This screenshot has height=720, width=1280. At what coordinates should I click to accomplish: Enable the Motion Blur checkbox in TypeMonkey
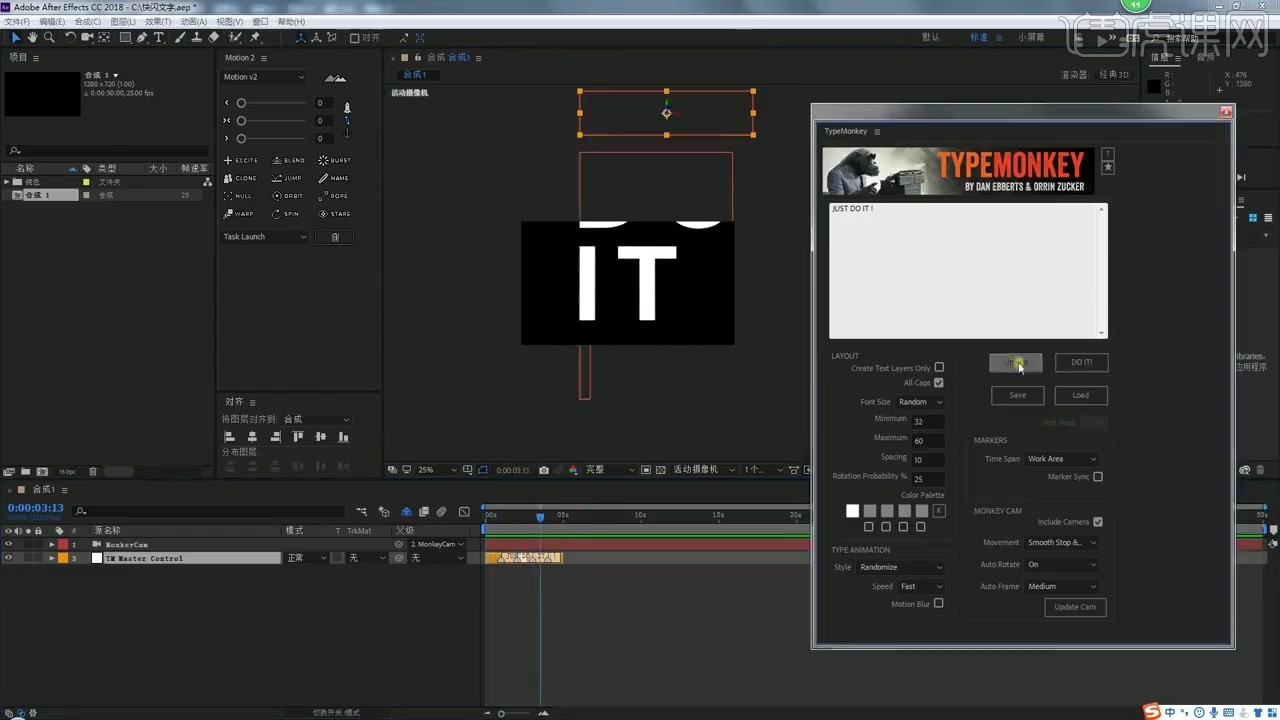click(939, 604)
